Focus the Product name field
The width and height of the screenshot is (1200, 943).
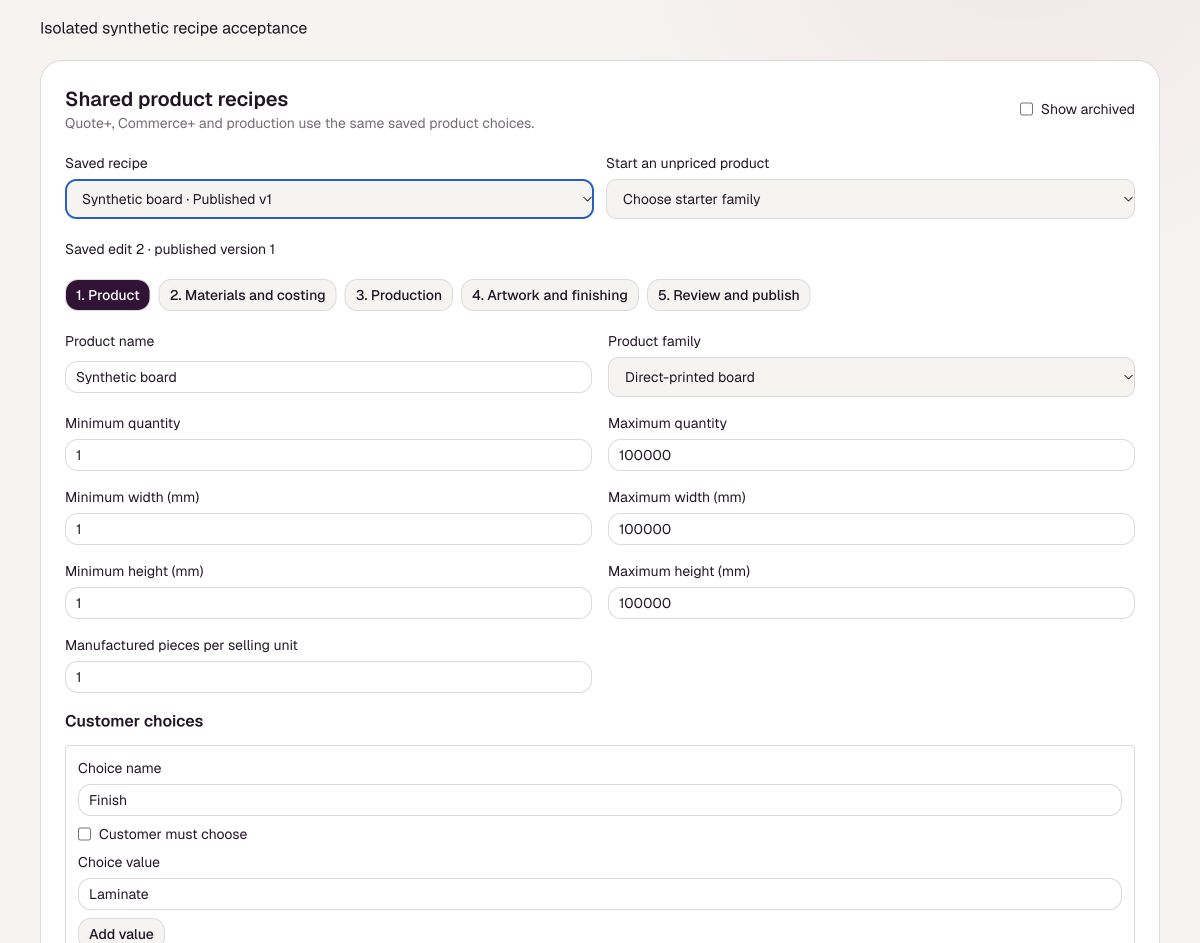tap(328, 377)
